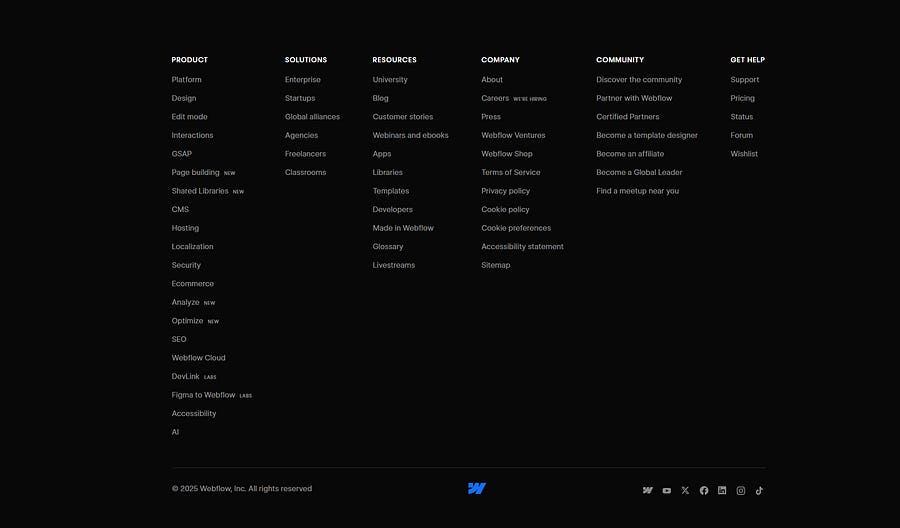Viewport: 900px width, 528px height.
Task: Open the Support help link
Action: point(745,80)
